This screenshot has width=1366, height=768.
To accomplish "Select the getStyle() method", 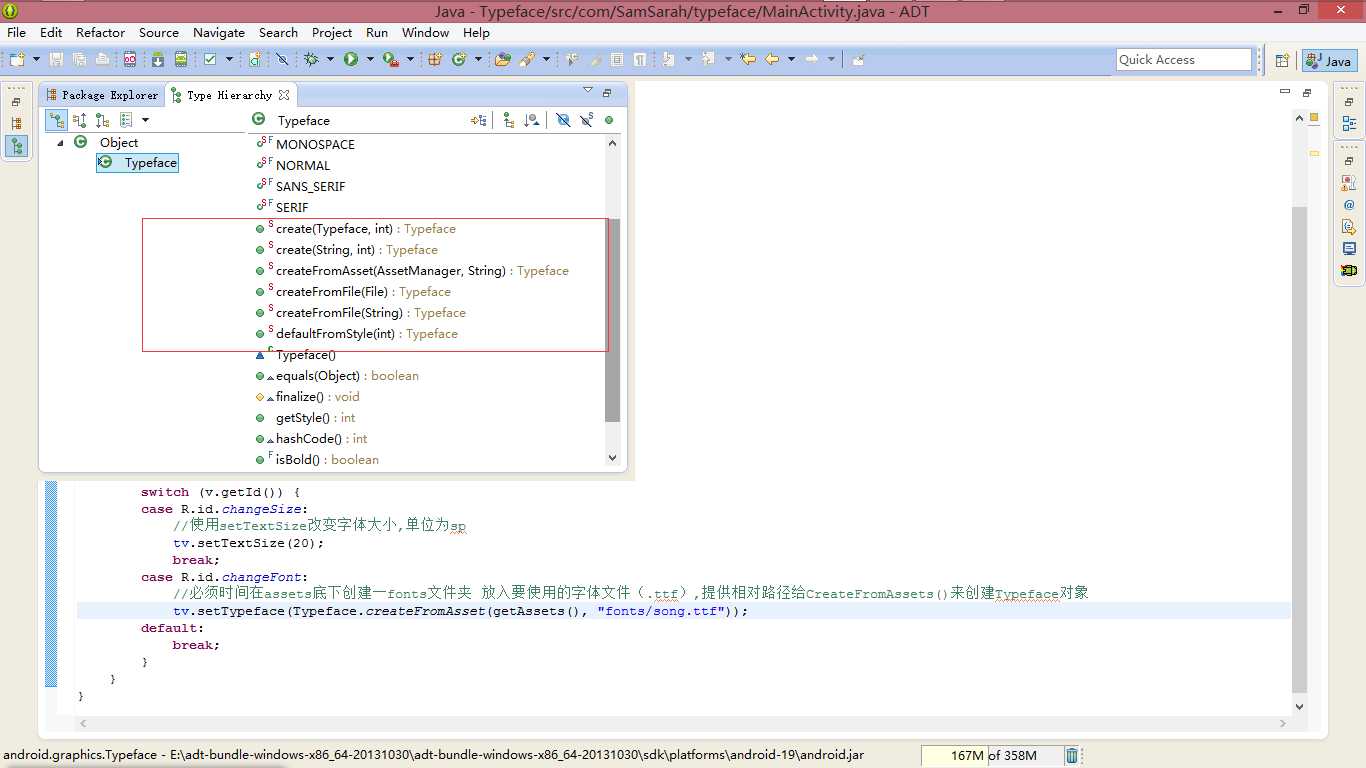I will pos(305,418).
